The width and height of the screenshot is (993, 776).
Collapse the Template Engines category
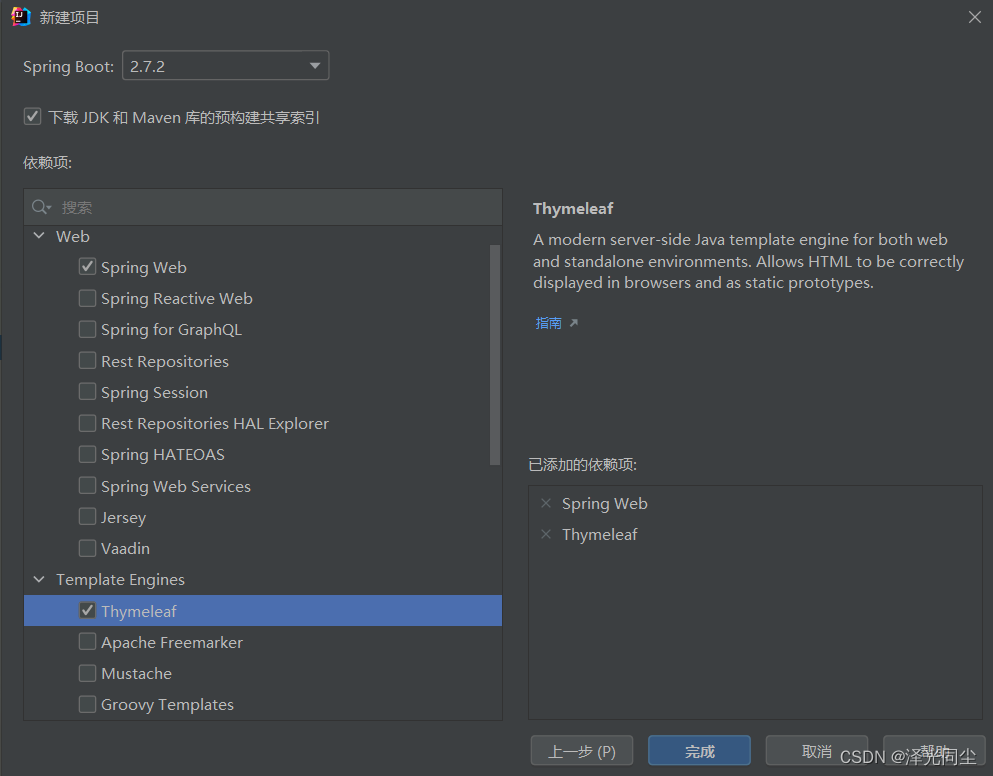pos(39,579)
